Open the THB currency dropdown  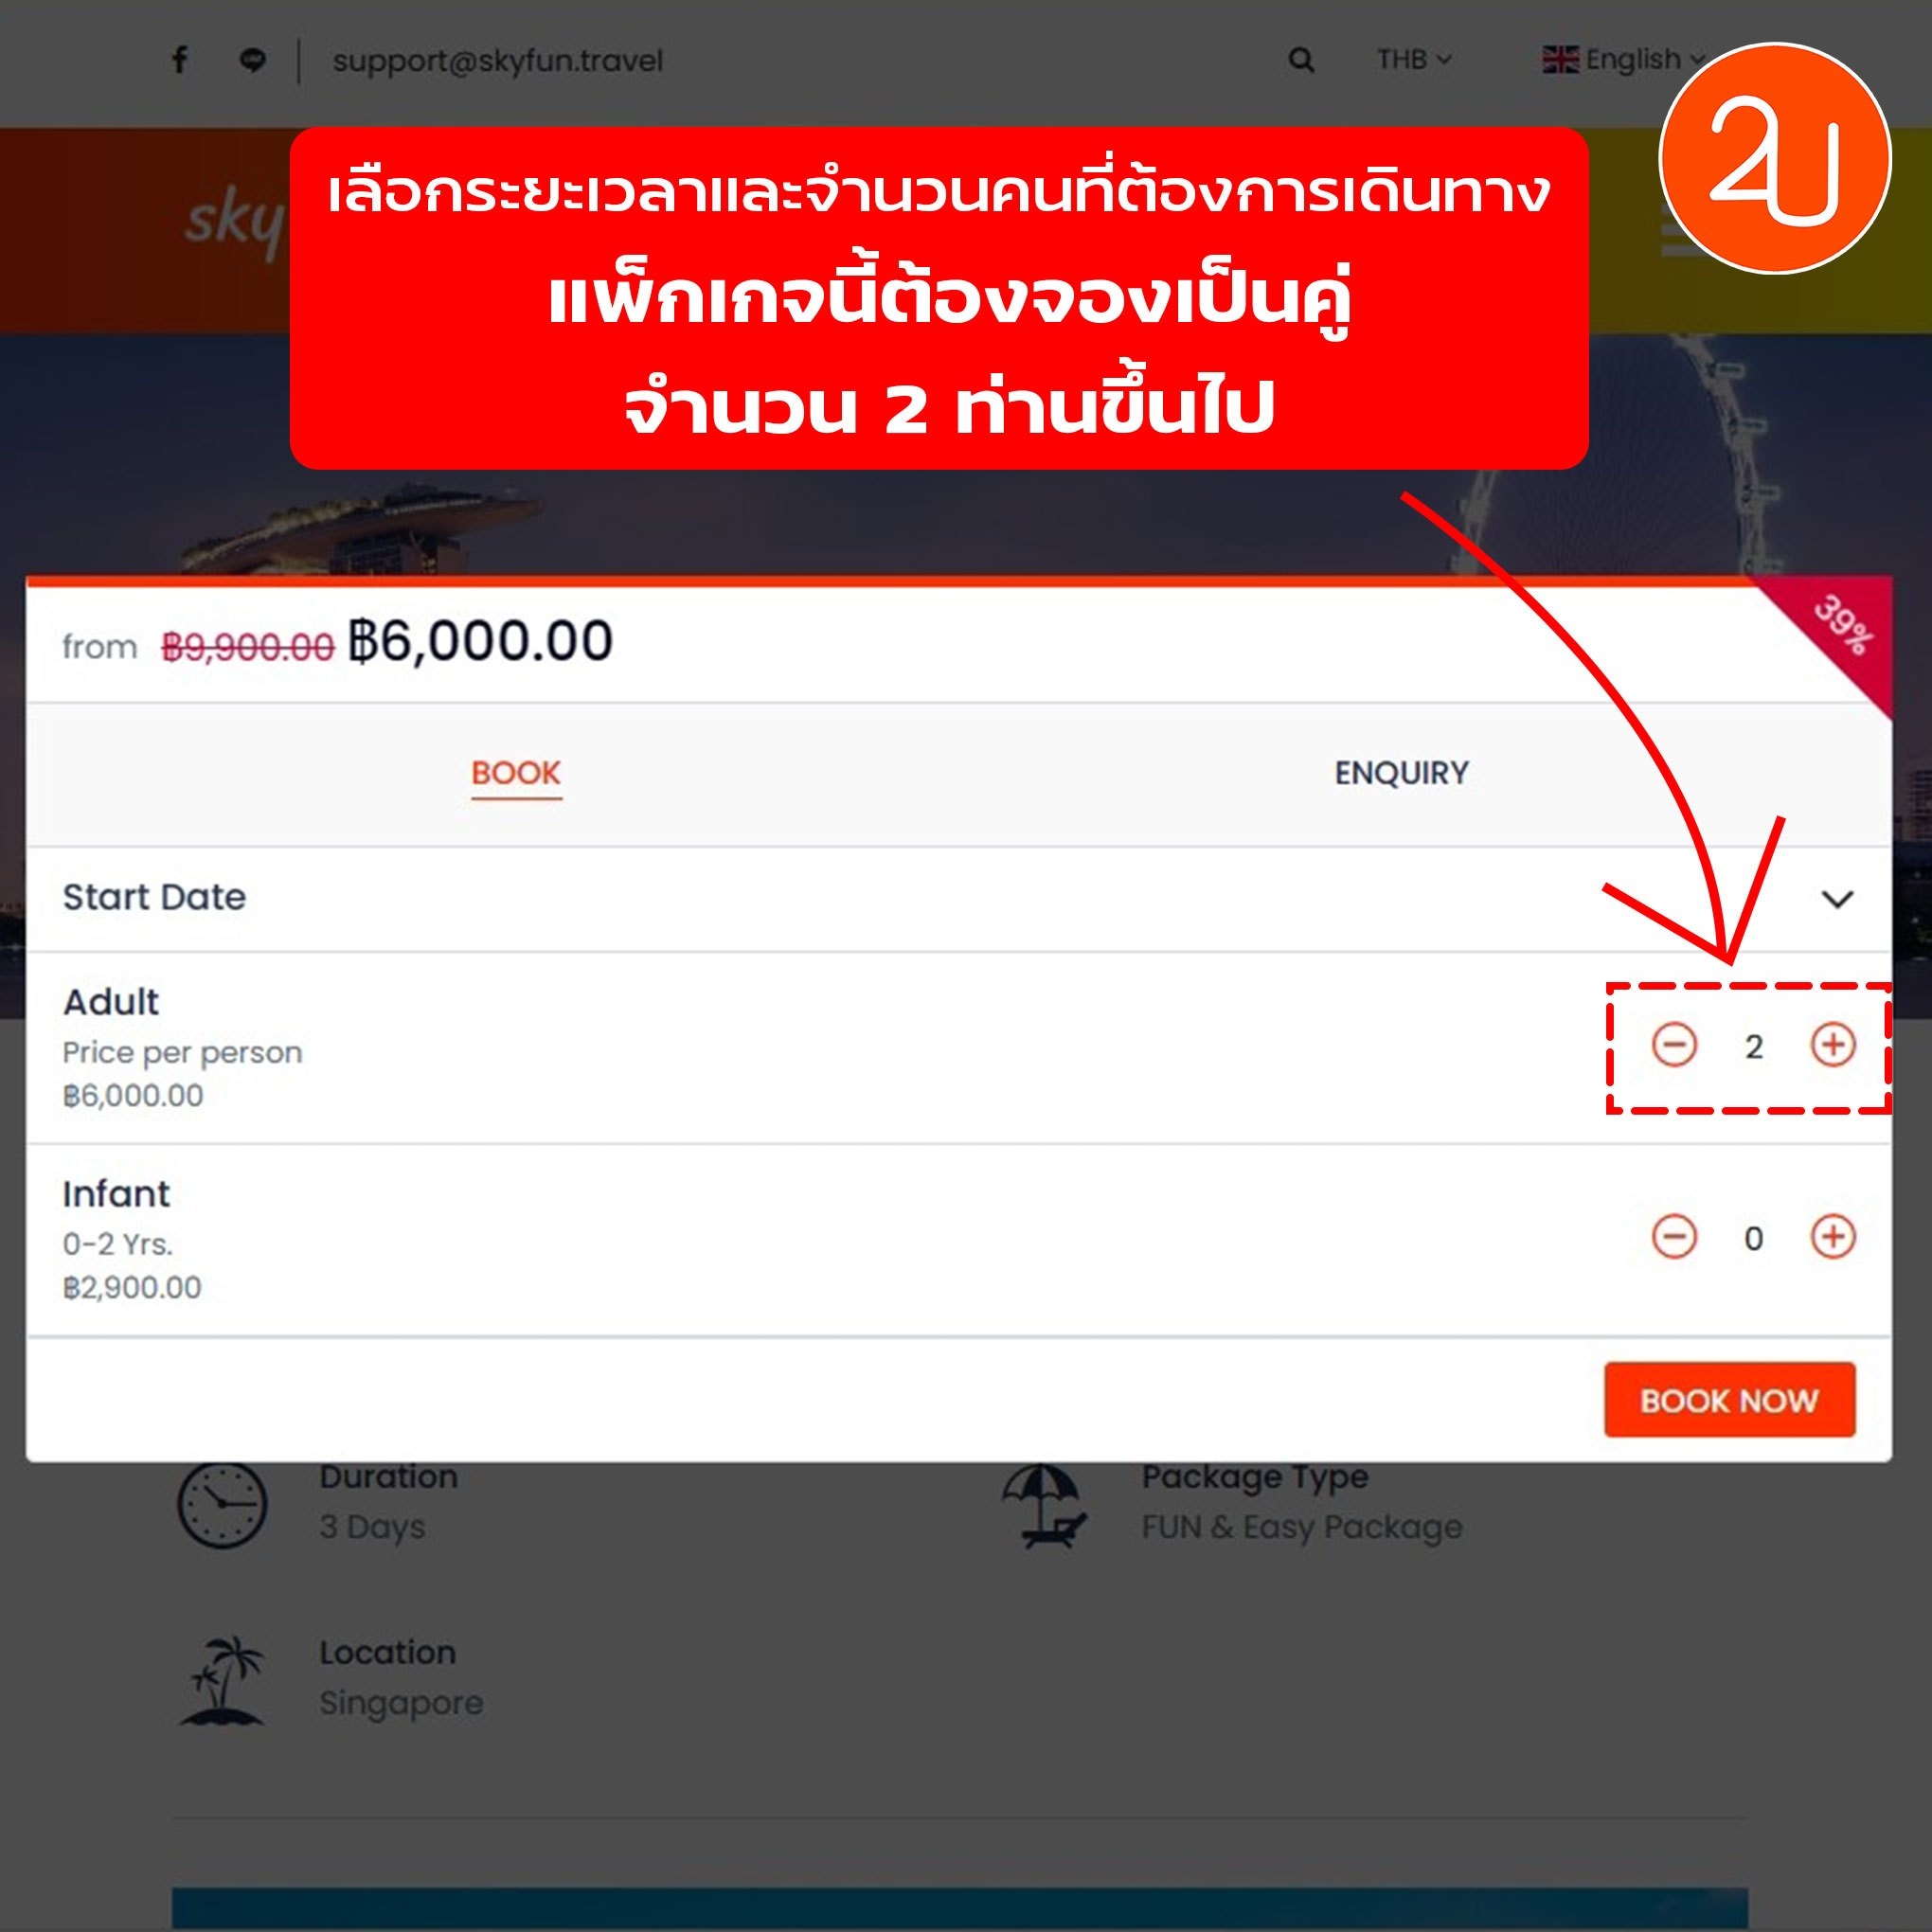(x=1413, y=60)
